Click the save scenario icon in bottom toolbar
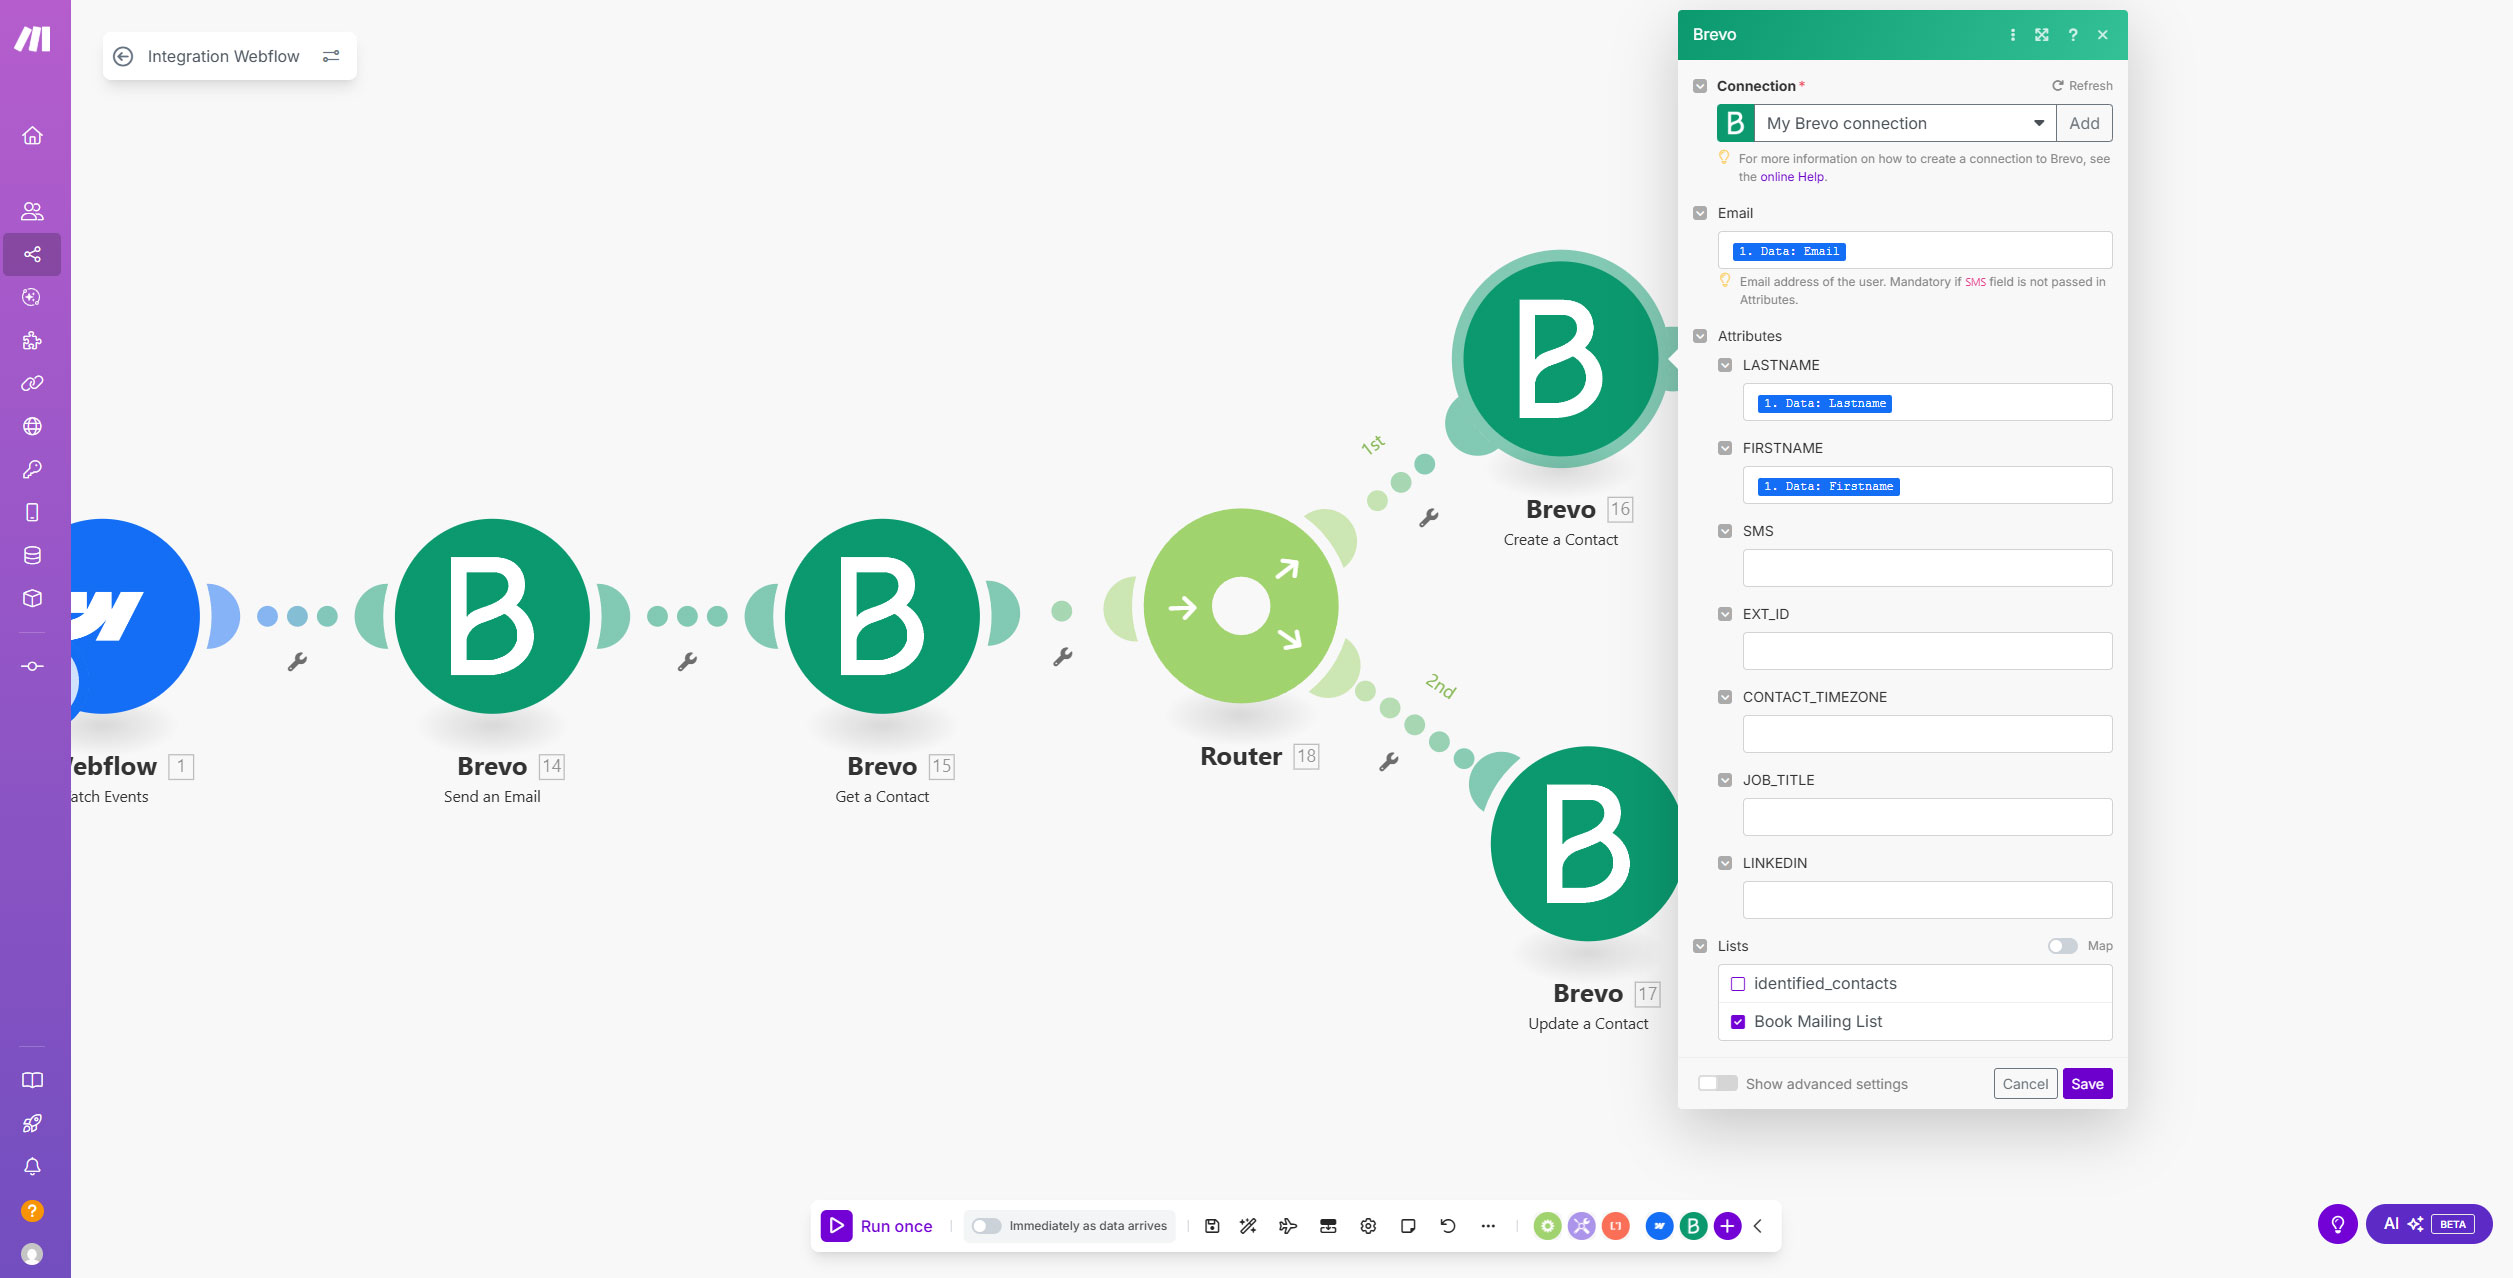Image resolution: width=2513 pixels, height=1278 pixels. coord(1212,1226)
